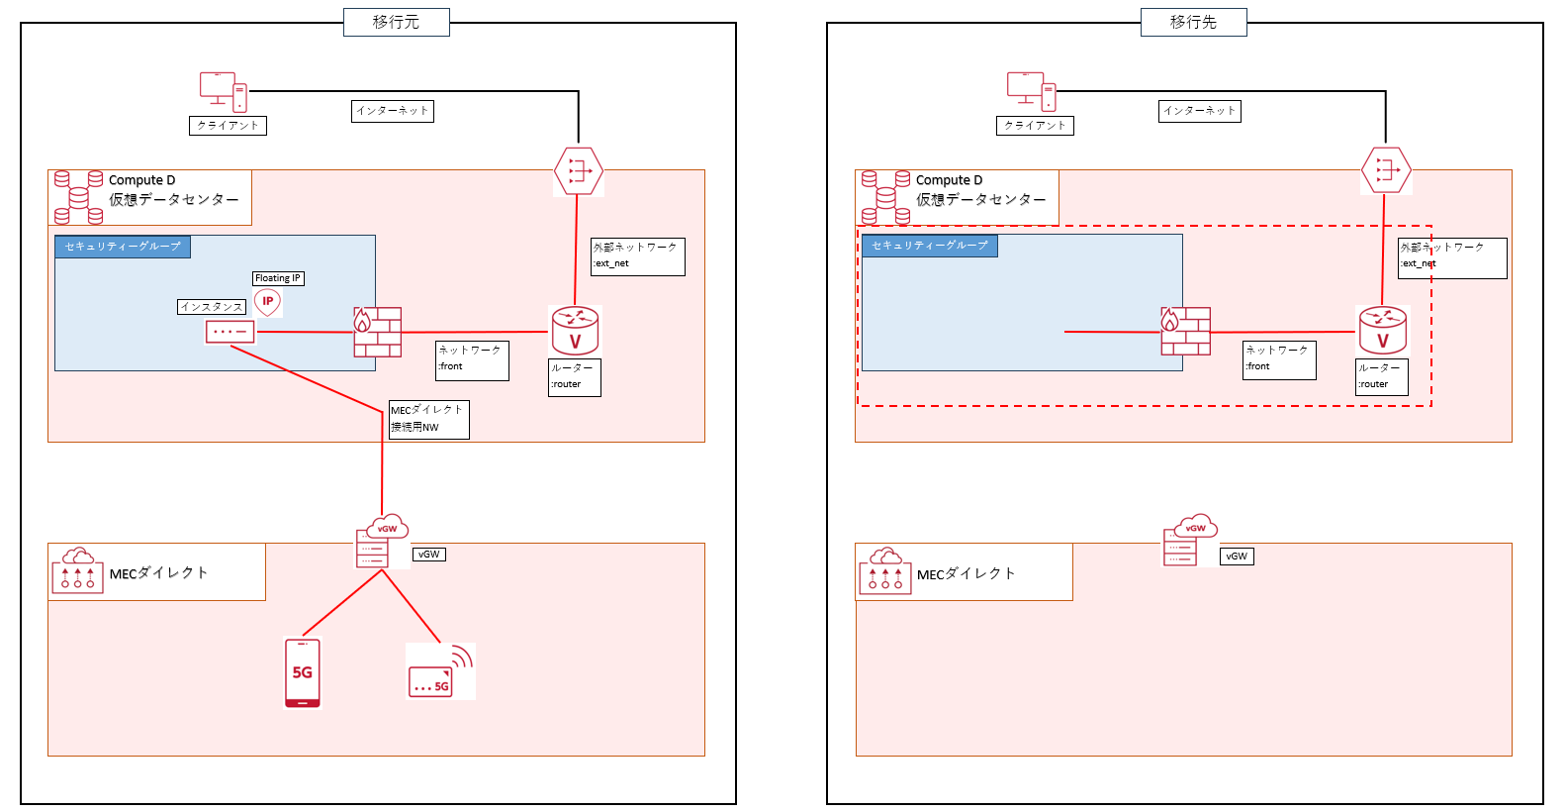Select the virtual router icon in destination diagram
Viewport: 1565px width, 812px height.
tap(1383, 330)
